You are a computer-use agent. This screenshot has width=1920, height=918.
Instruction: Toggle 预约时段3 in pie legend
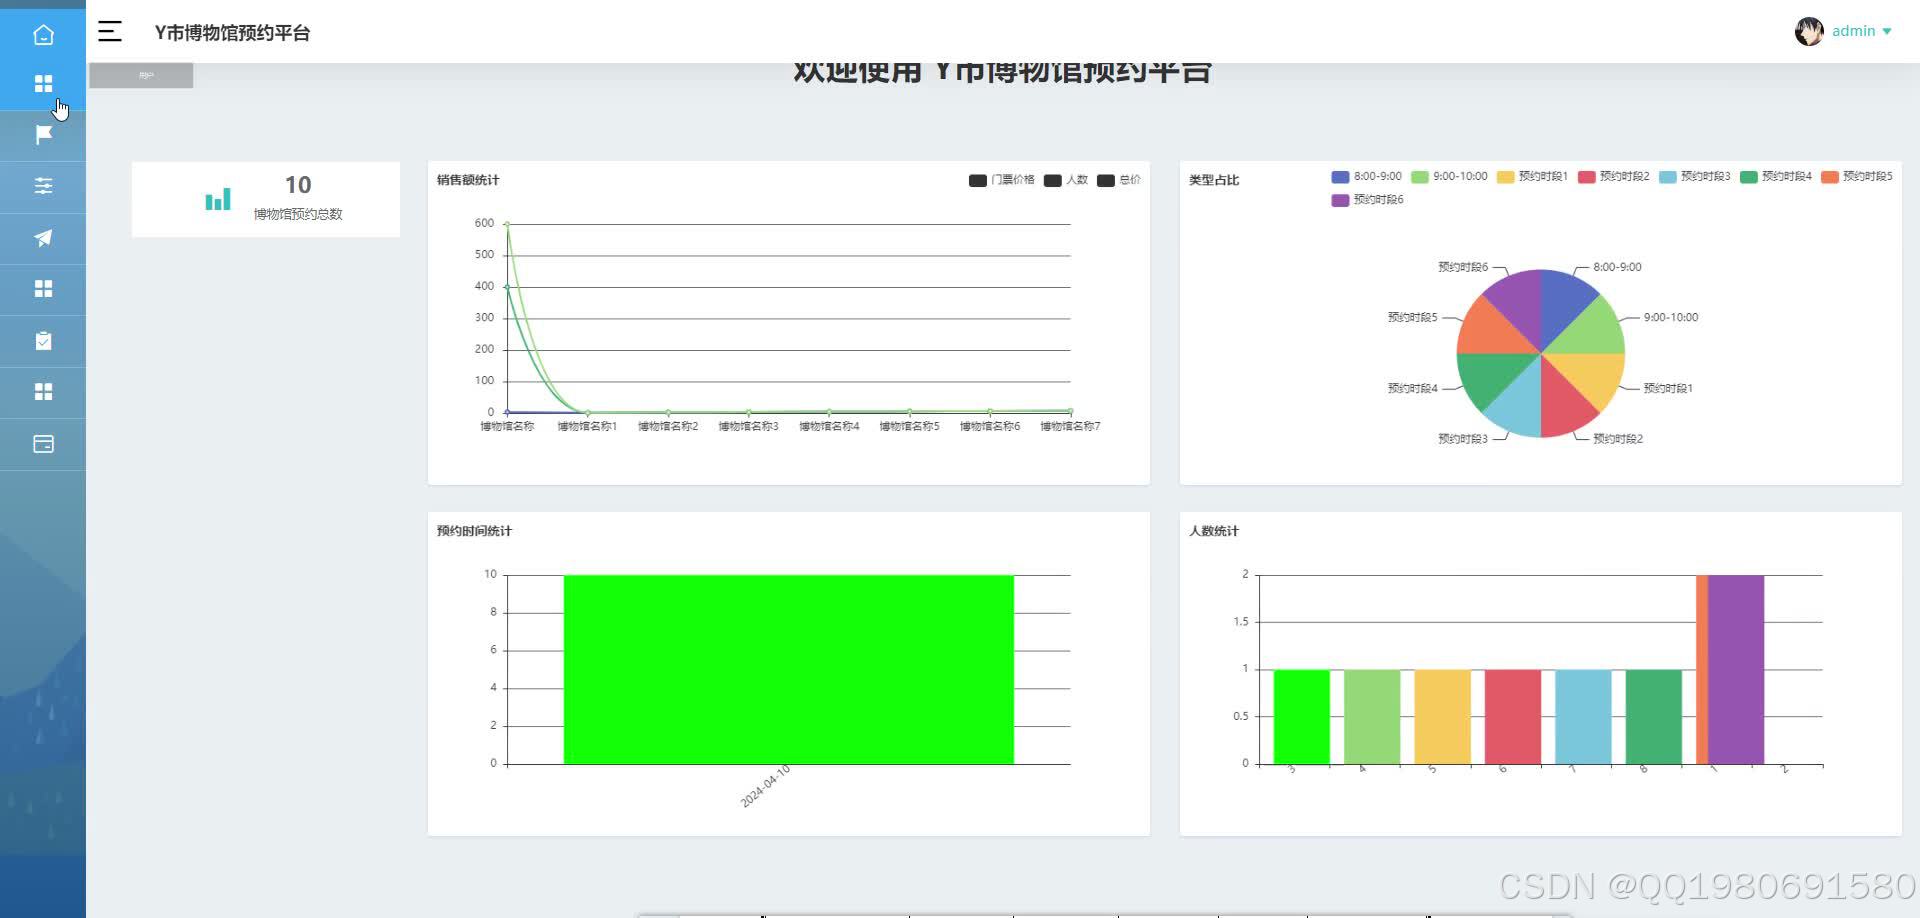click(x=1695, y=176)
